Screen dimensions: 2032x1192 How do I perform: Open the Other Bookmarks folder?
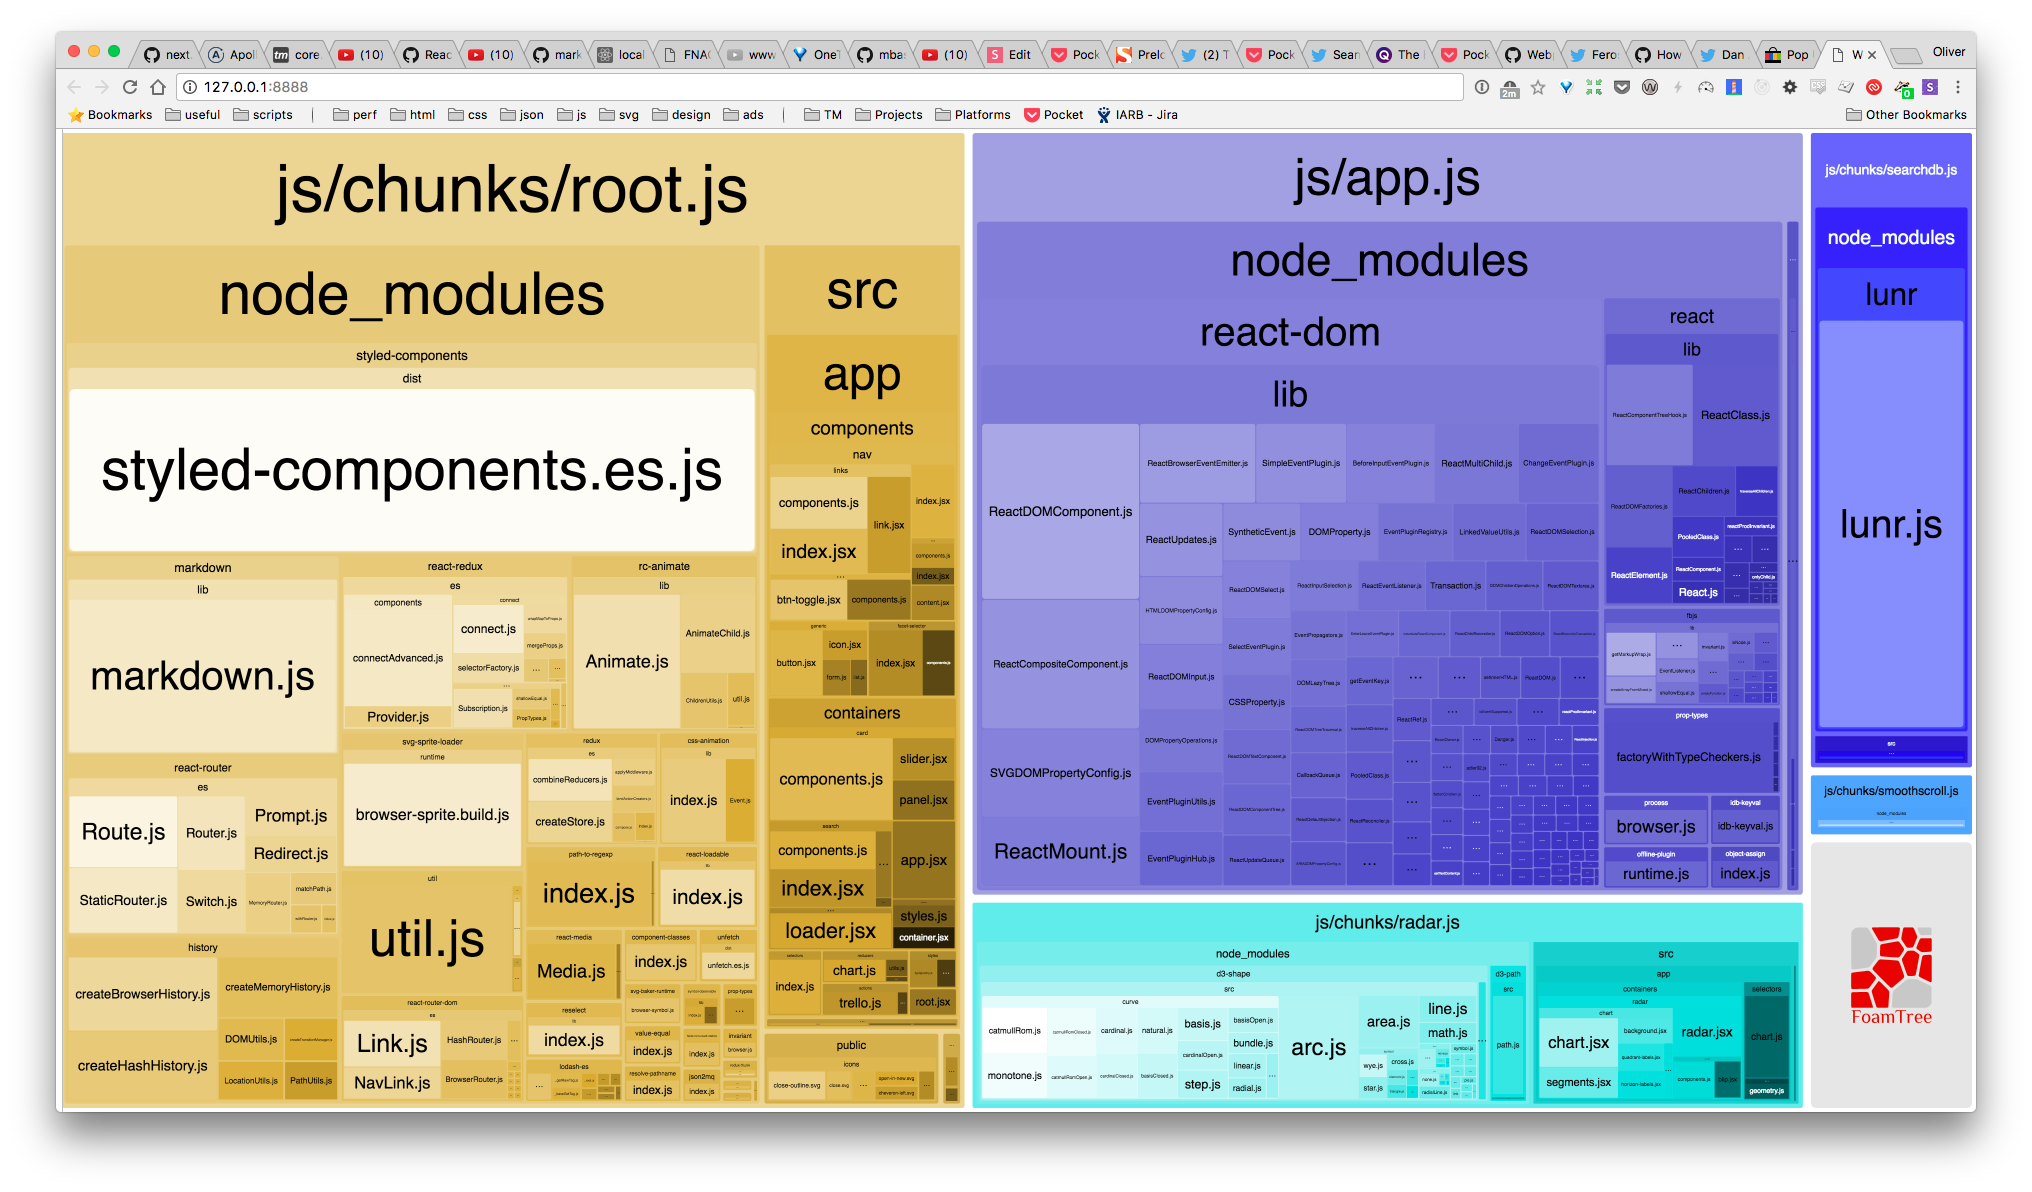[x=1906, y=115]
